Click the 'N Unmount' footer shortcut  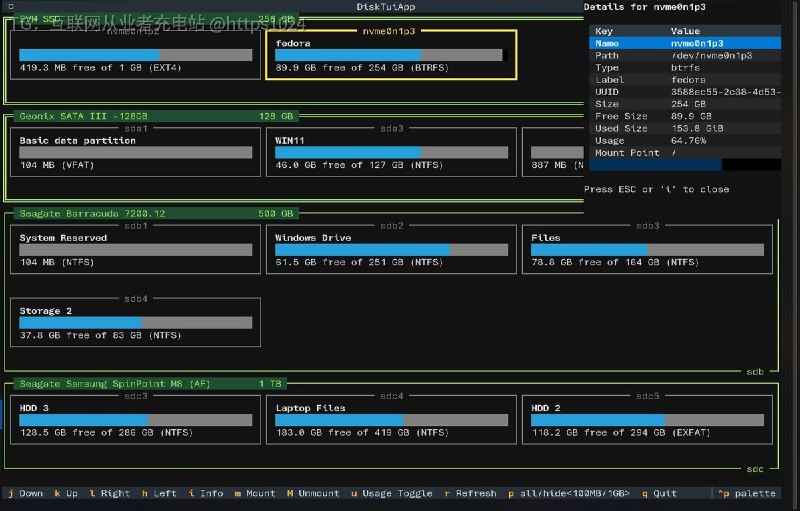pyautogui.click(x=313, y=493)
